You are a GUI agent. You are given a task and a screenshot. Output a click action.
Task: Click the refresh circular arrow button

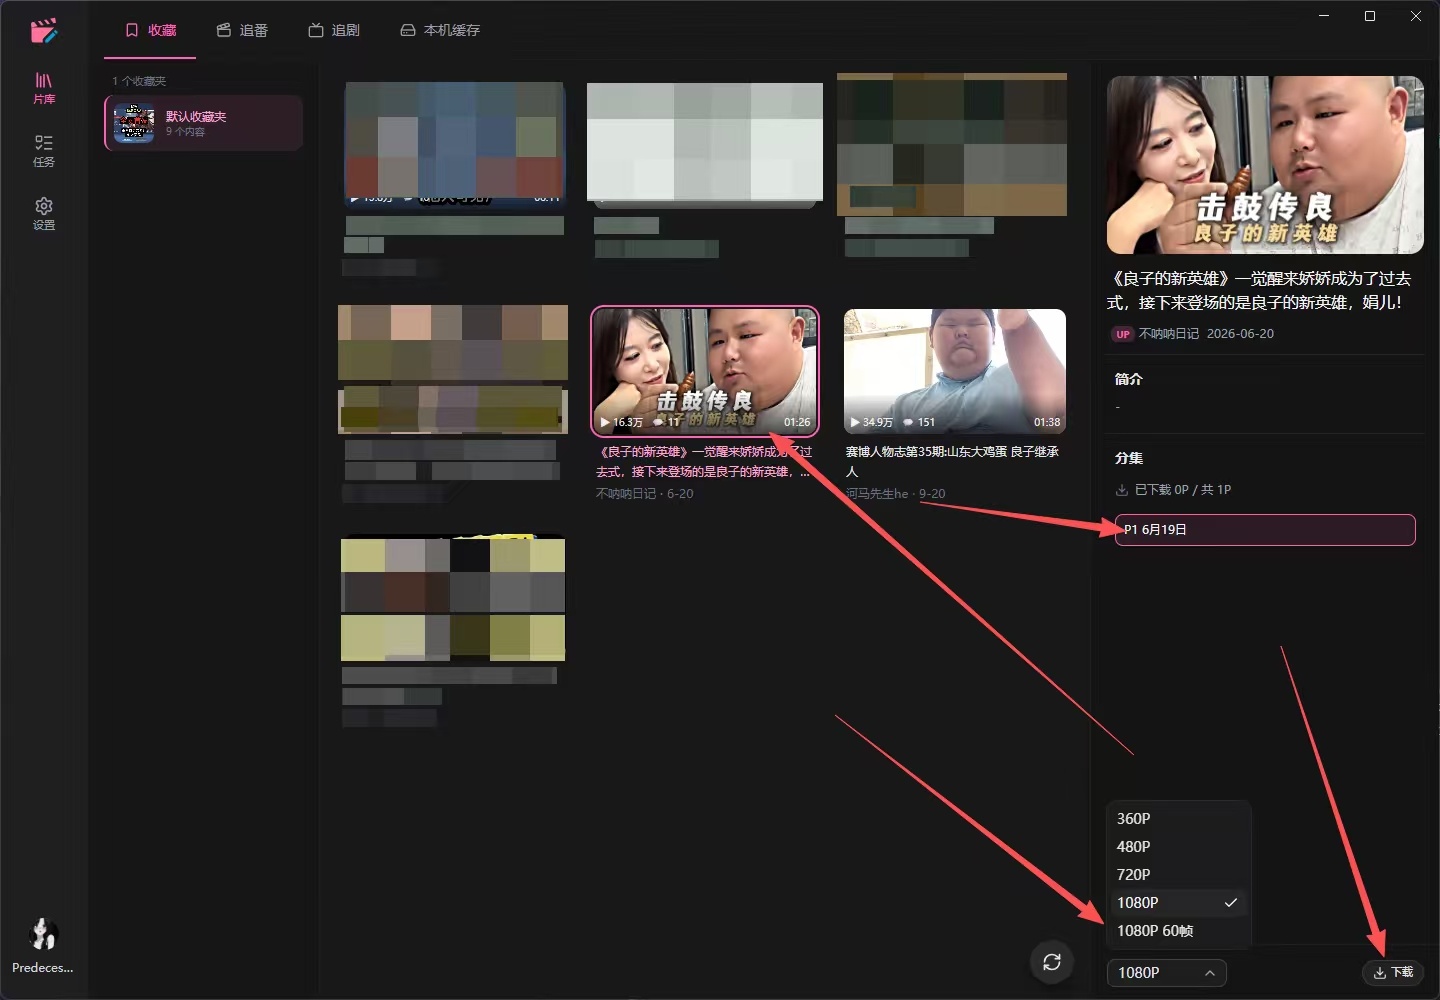(x=1052, y=962)
